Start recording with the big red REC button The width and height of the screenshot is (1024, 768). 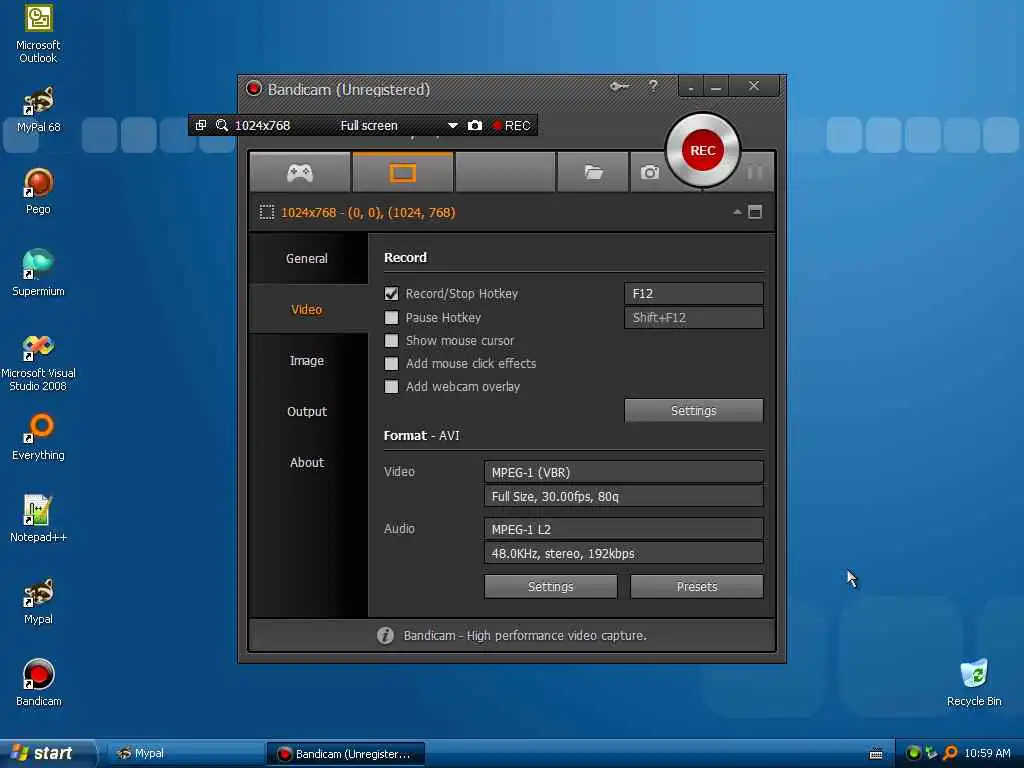click(703, 150)
